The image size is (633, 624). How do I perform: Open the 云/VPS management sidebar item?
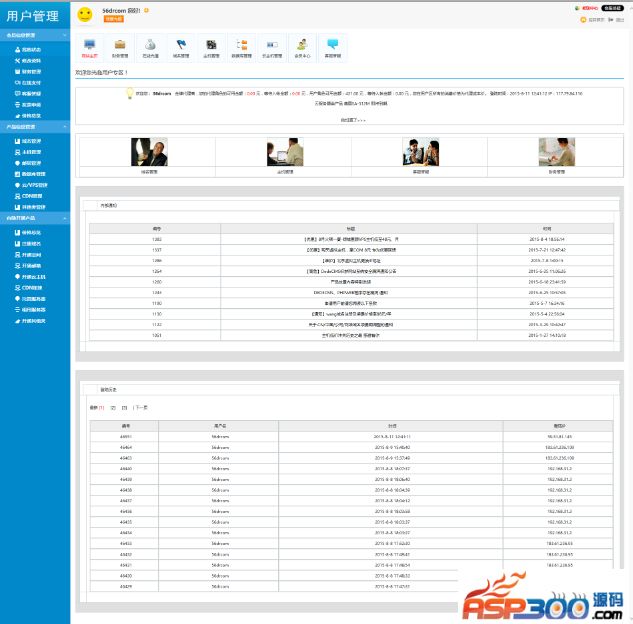tap(31, 185)
